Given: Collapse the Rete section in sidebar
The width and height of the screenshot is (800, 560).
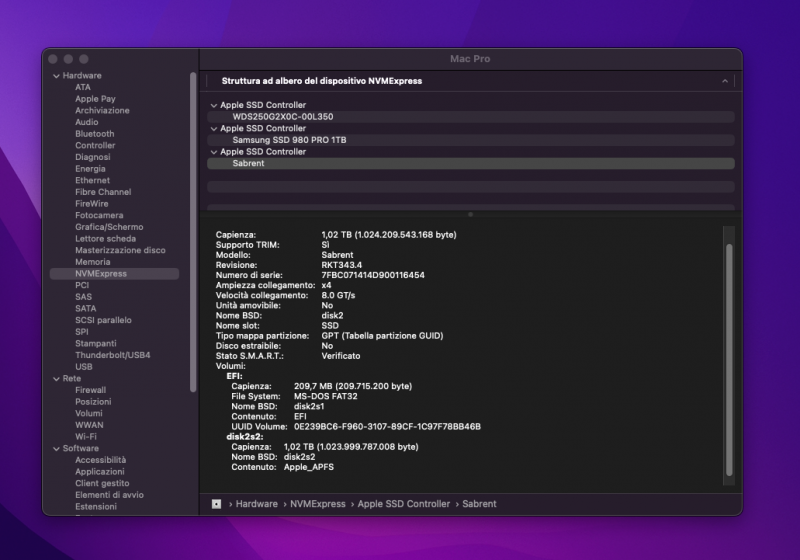Looking at the screenshot, I should pos(56,379).
